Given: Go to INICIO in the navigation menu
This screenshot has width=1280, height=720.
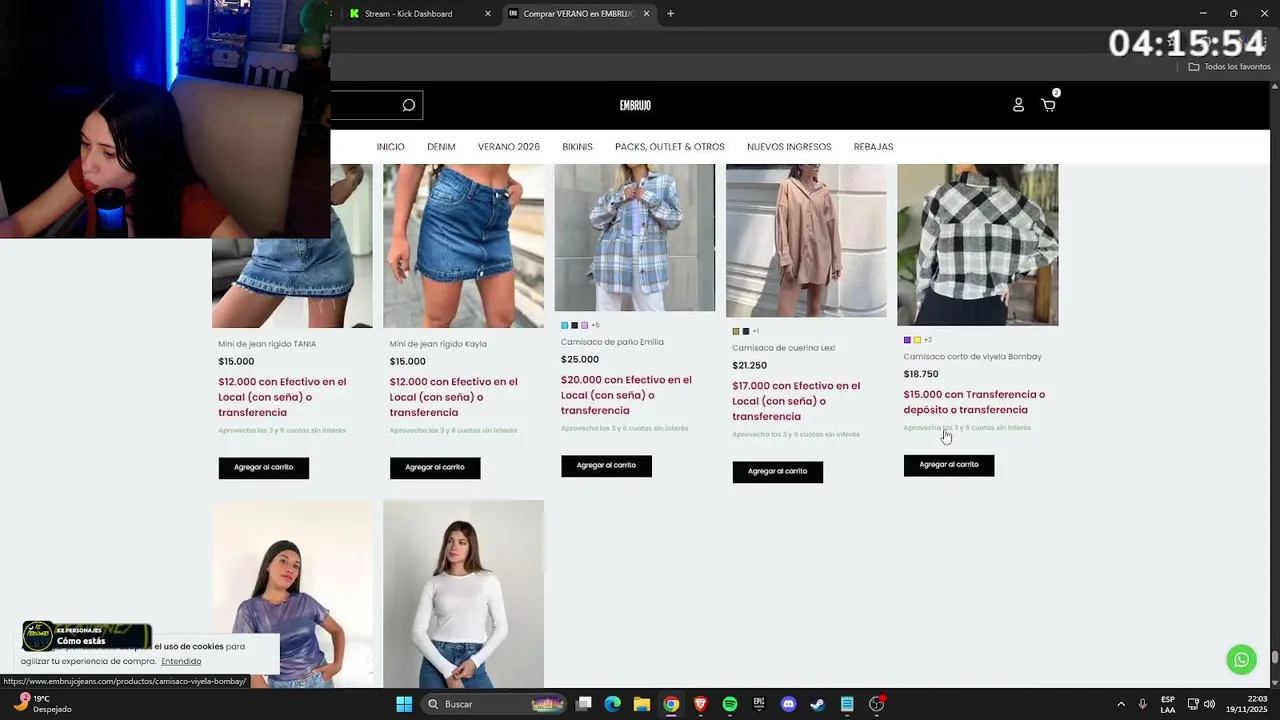Looking at the screenshot, I should (x=390, y=147).
